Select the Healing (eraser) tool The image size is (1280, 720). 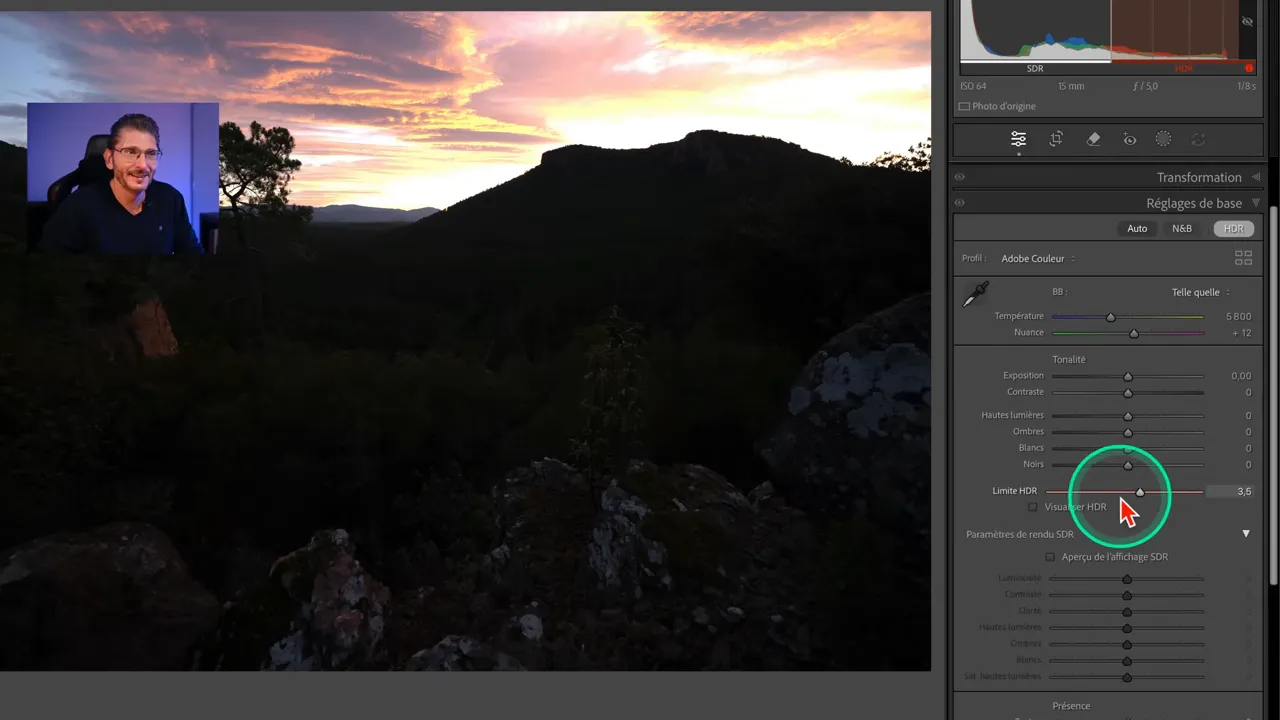coord(1092,138)
